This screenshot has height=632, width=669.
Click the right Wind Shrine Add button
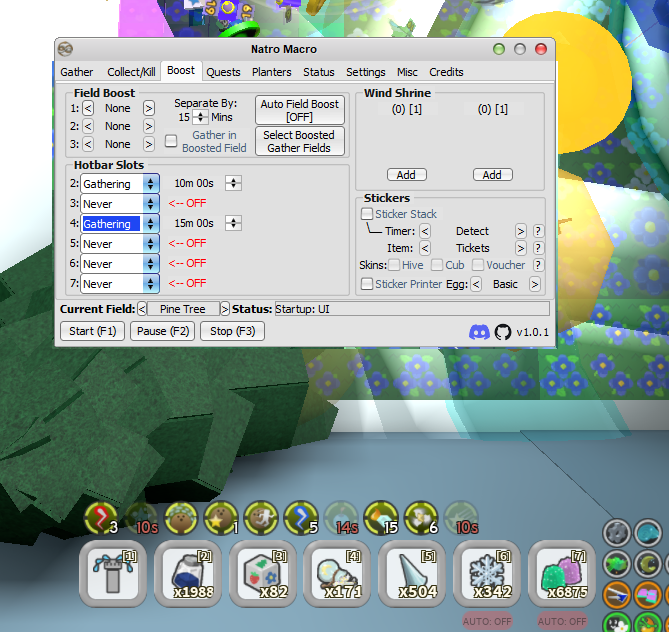pyautogui.click(x=493, y=175)
